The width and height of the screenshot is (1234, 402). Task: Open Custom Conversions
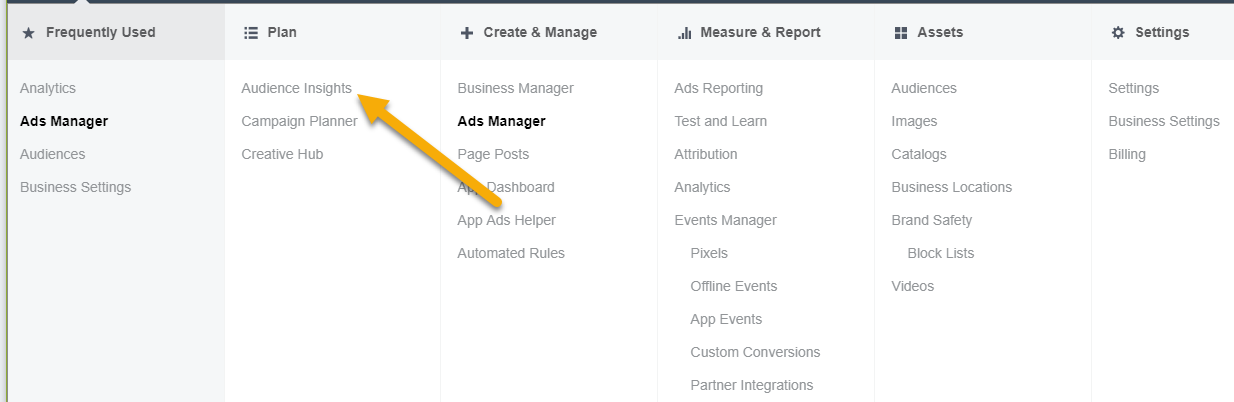pos(755,352)
